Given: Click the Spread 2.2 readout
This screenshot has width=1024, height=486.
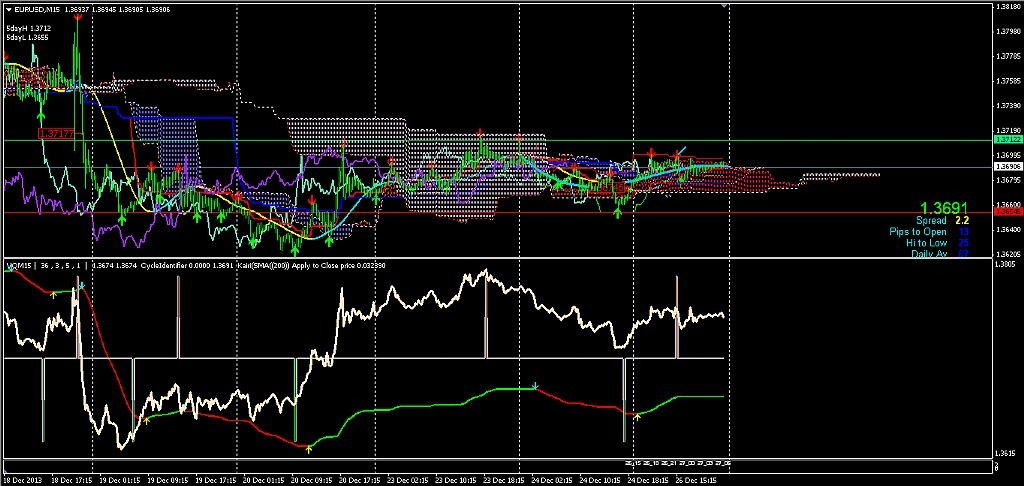Looking at the screenshot, I should 942,221.
